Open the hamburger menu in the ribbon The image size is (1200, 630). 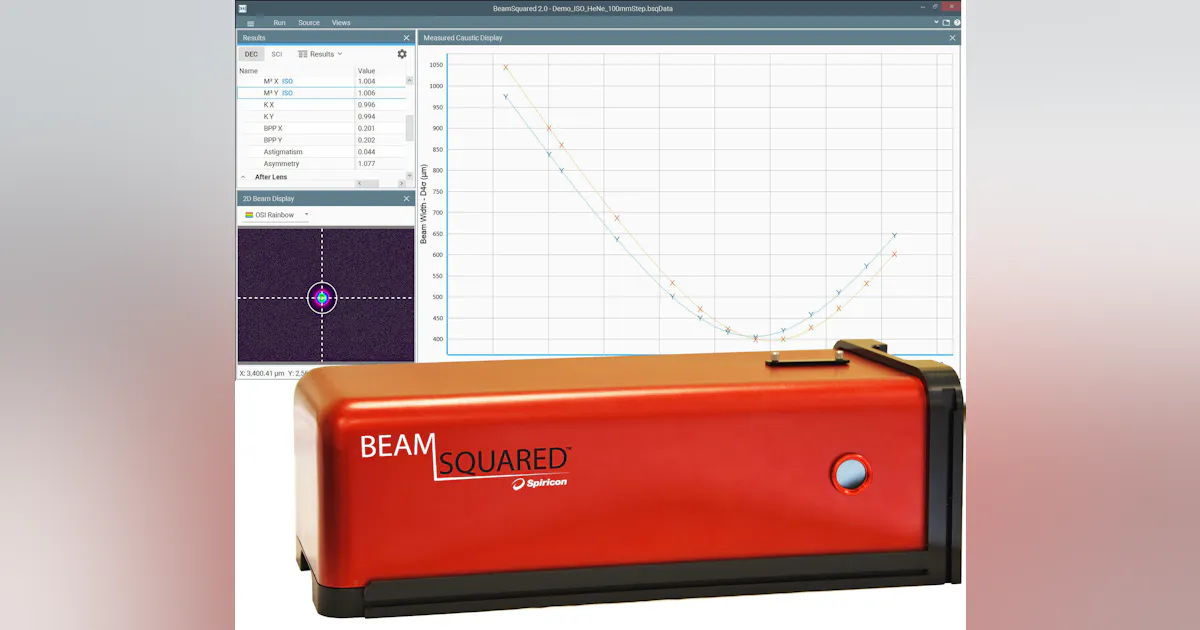pyautogui.click(x=250, y=22)
